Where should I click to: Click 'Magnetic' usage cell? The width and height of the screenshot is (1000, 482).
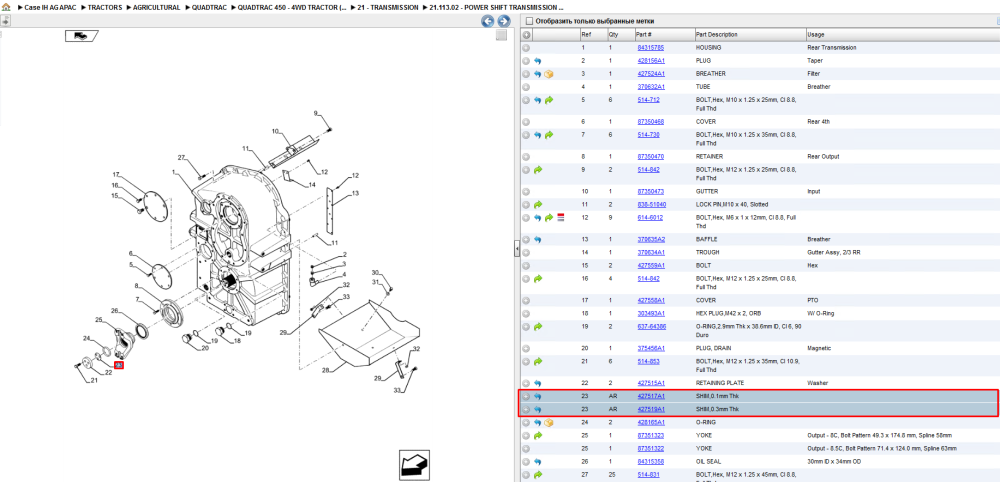[818, 349]
